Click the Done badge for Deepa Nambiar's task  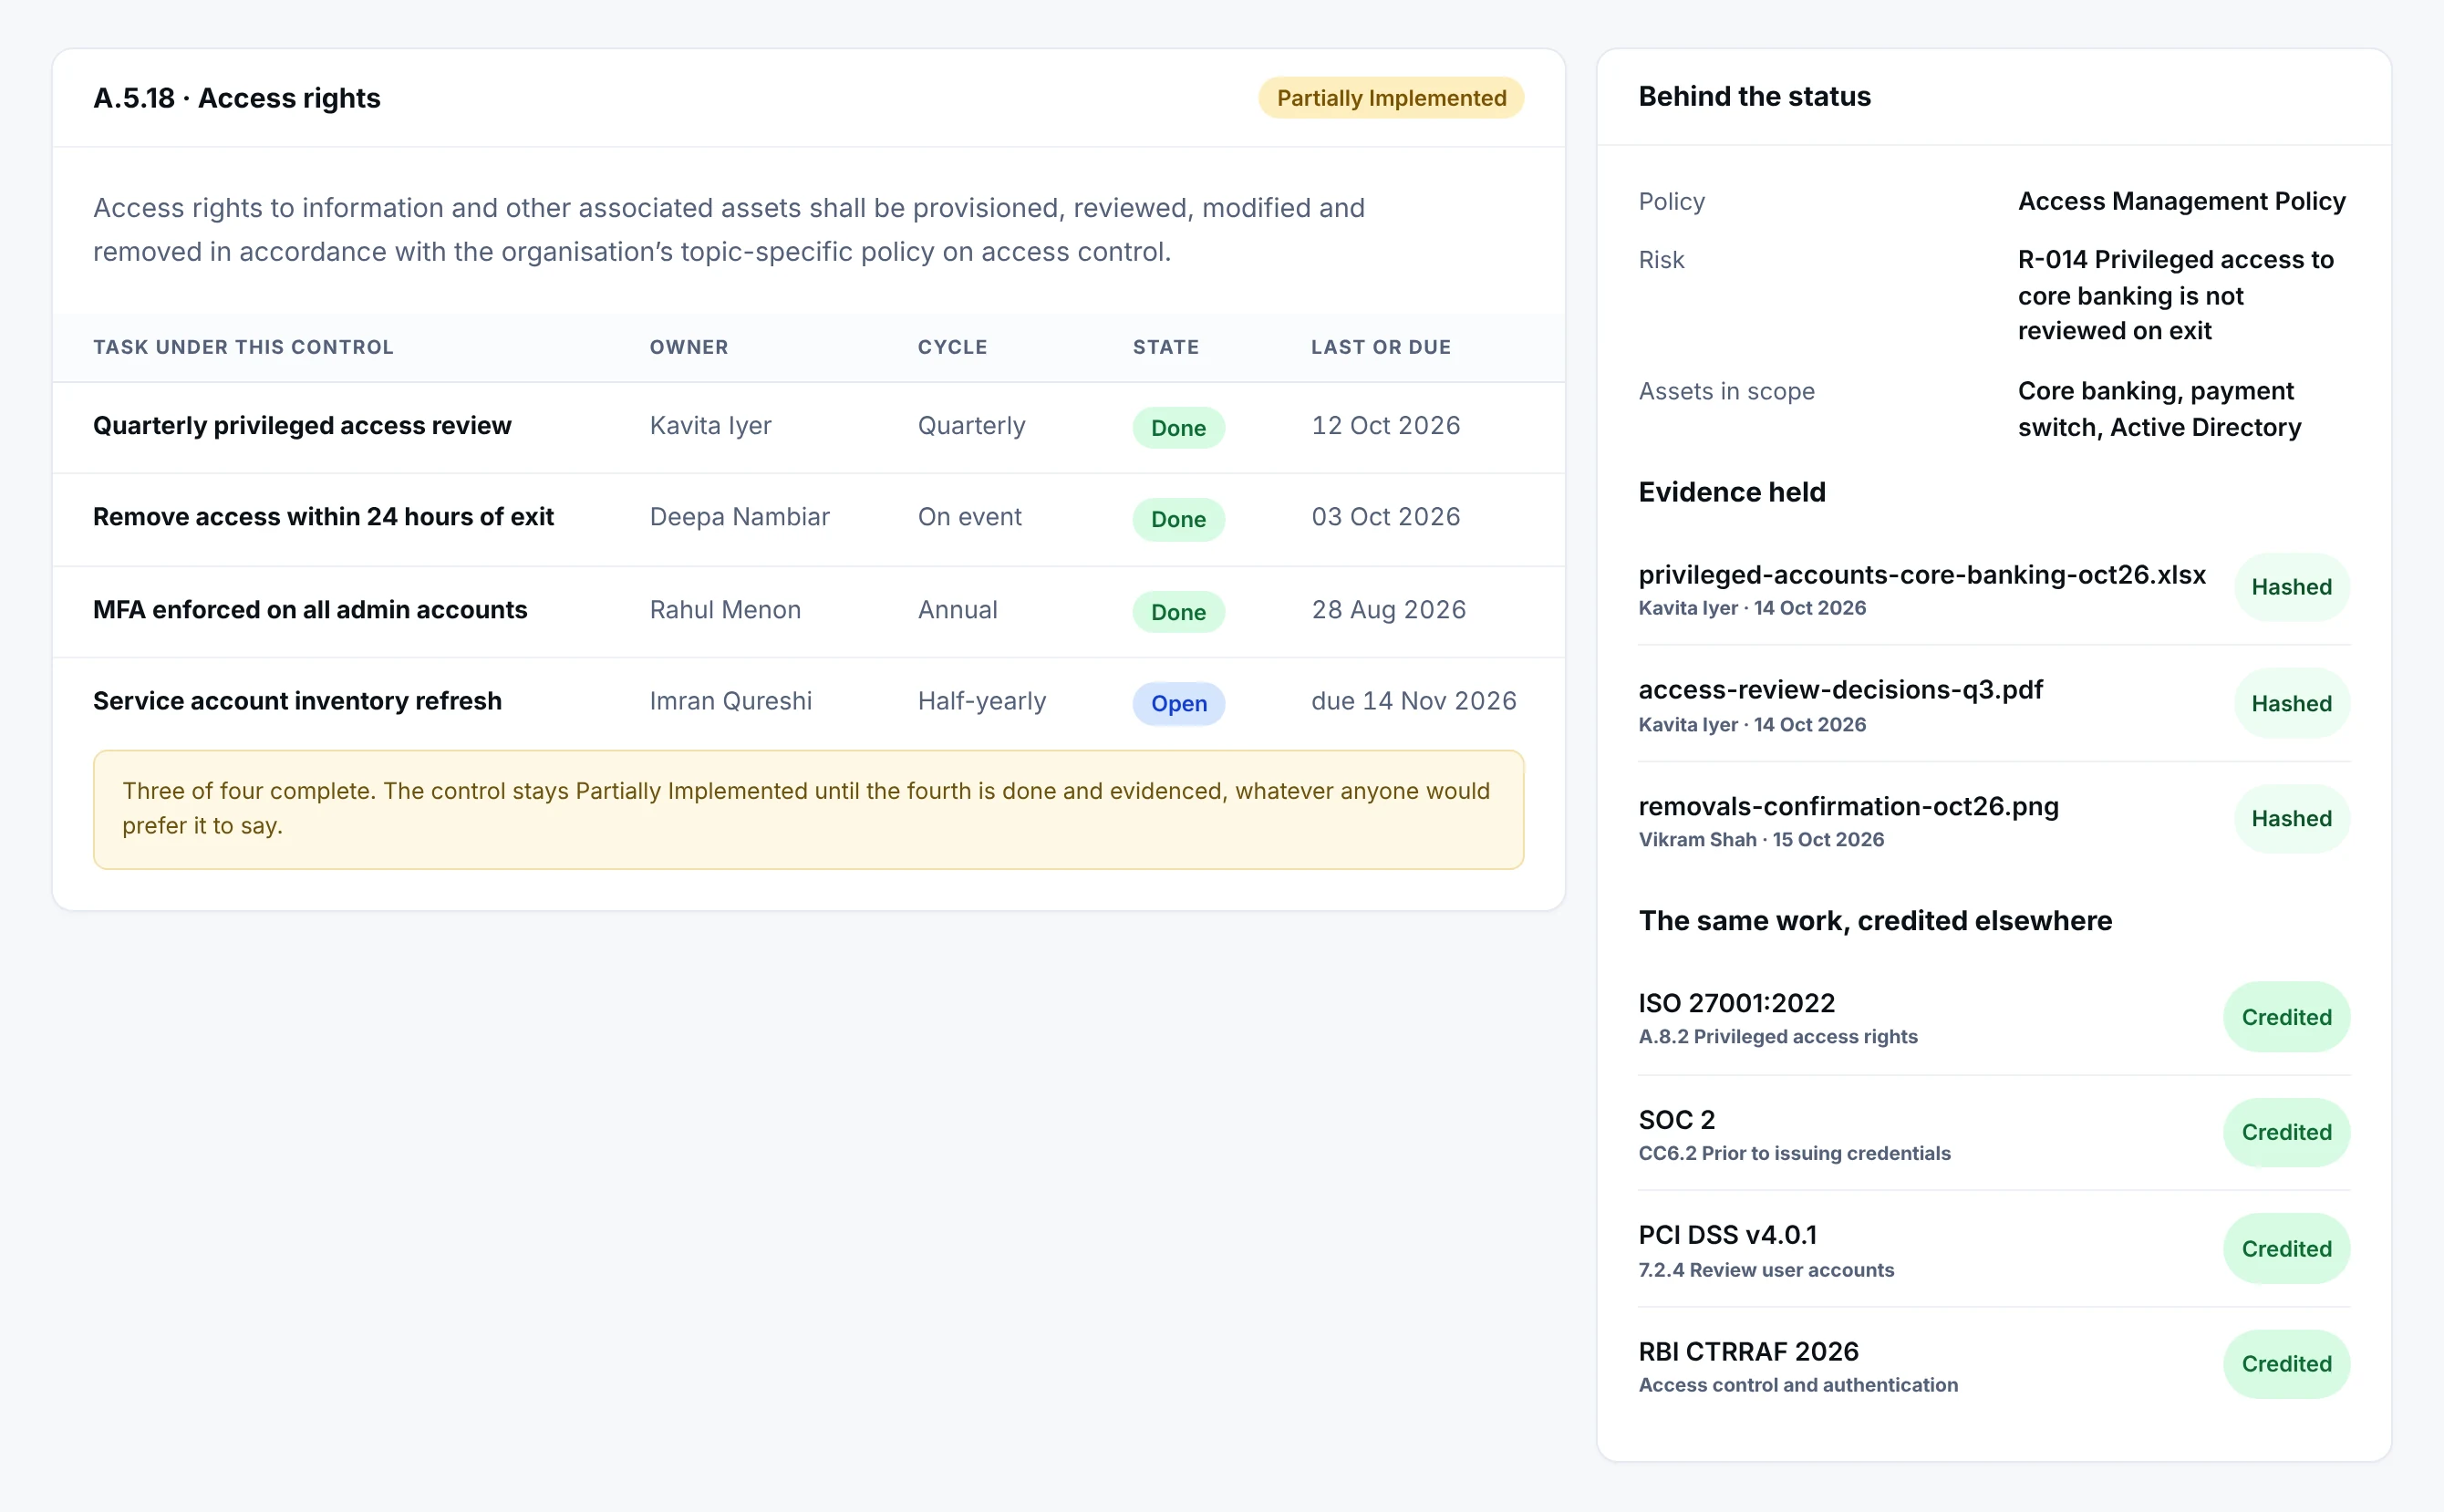[x=1178, y=519]
